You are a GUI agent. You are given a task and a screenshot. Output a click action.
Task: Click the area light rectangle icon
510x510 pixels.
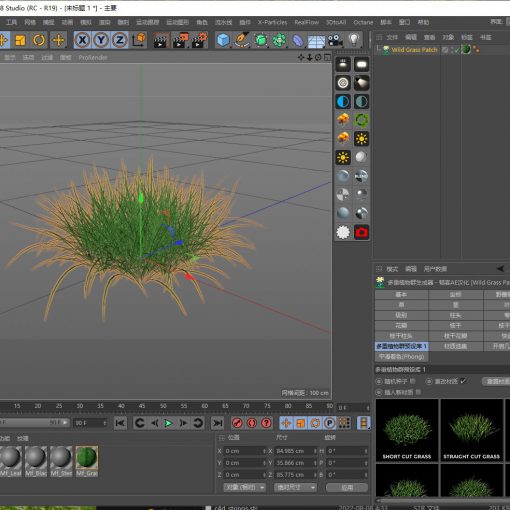(x=361, y=64)
